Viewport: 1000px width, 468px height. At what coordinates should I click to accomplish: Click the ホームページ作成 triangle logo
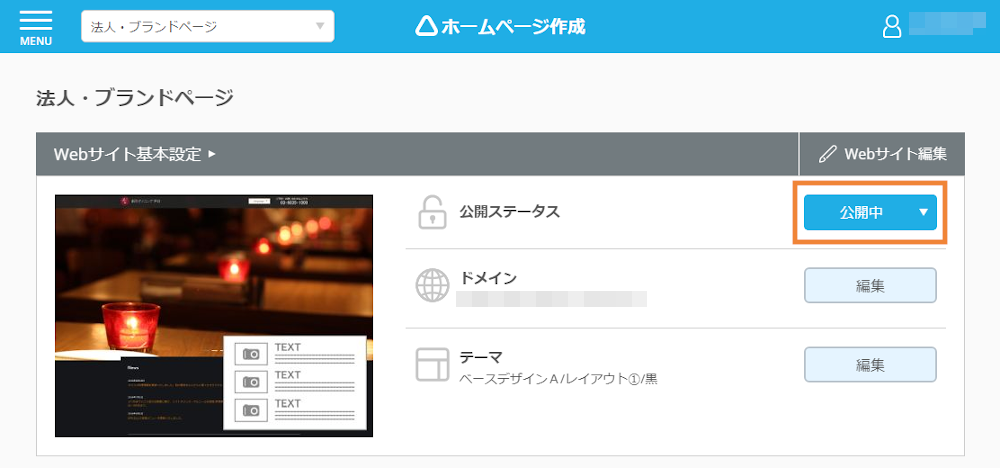(x=426, y=27)
